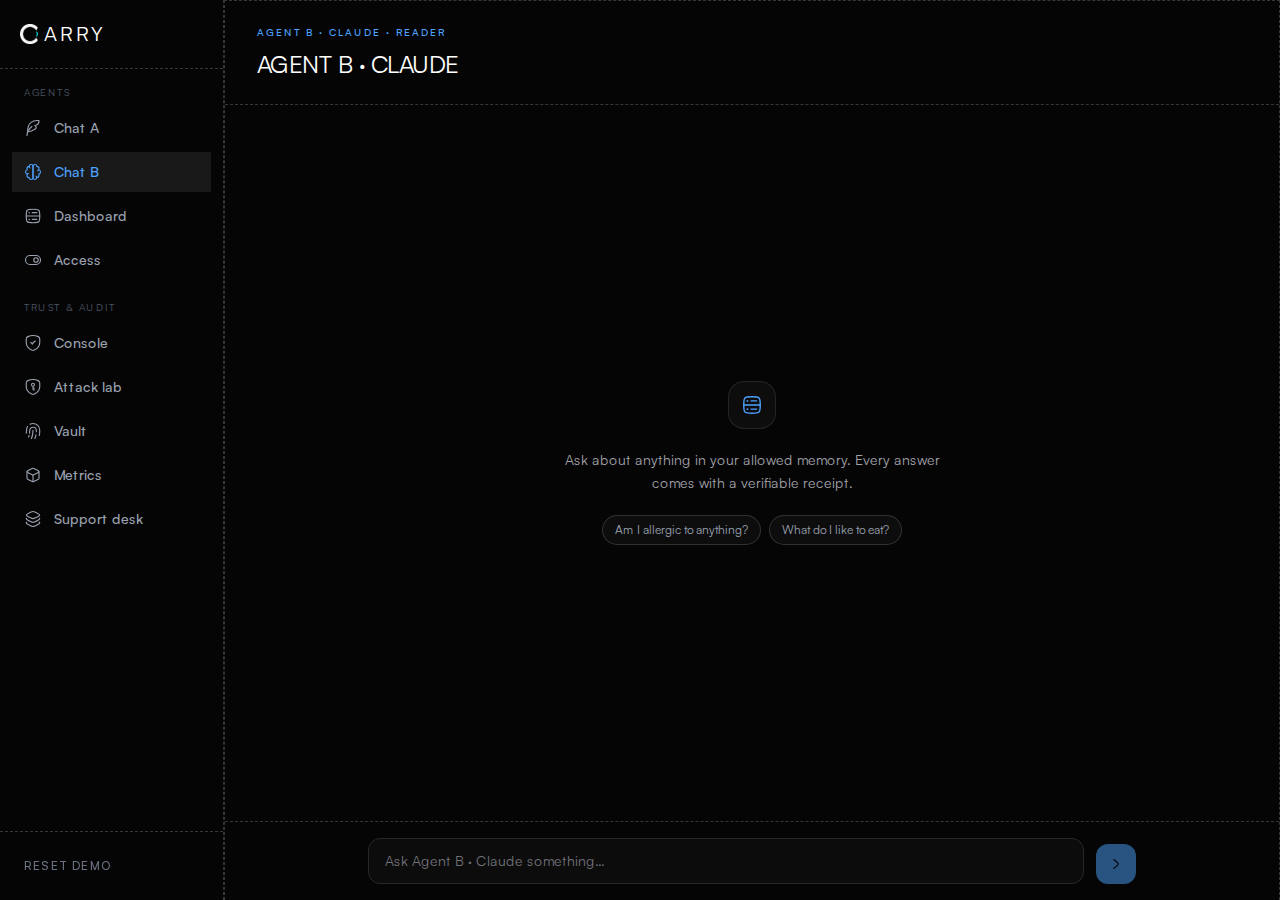The width and height of the screenshot is (1280, 900).
Task: Open the Metrics page
Action: [x=111, y=475]
